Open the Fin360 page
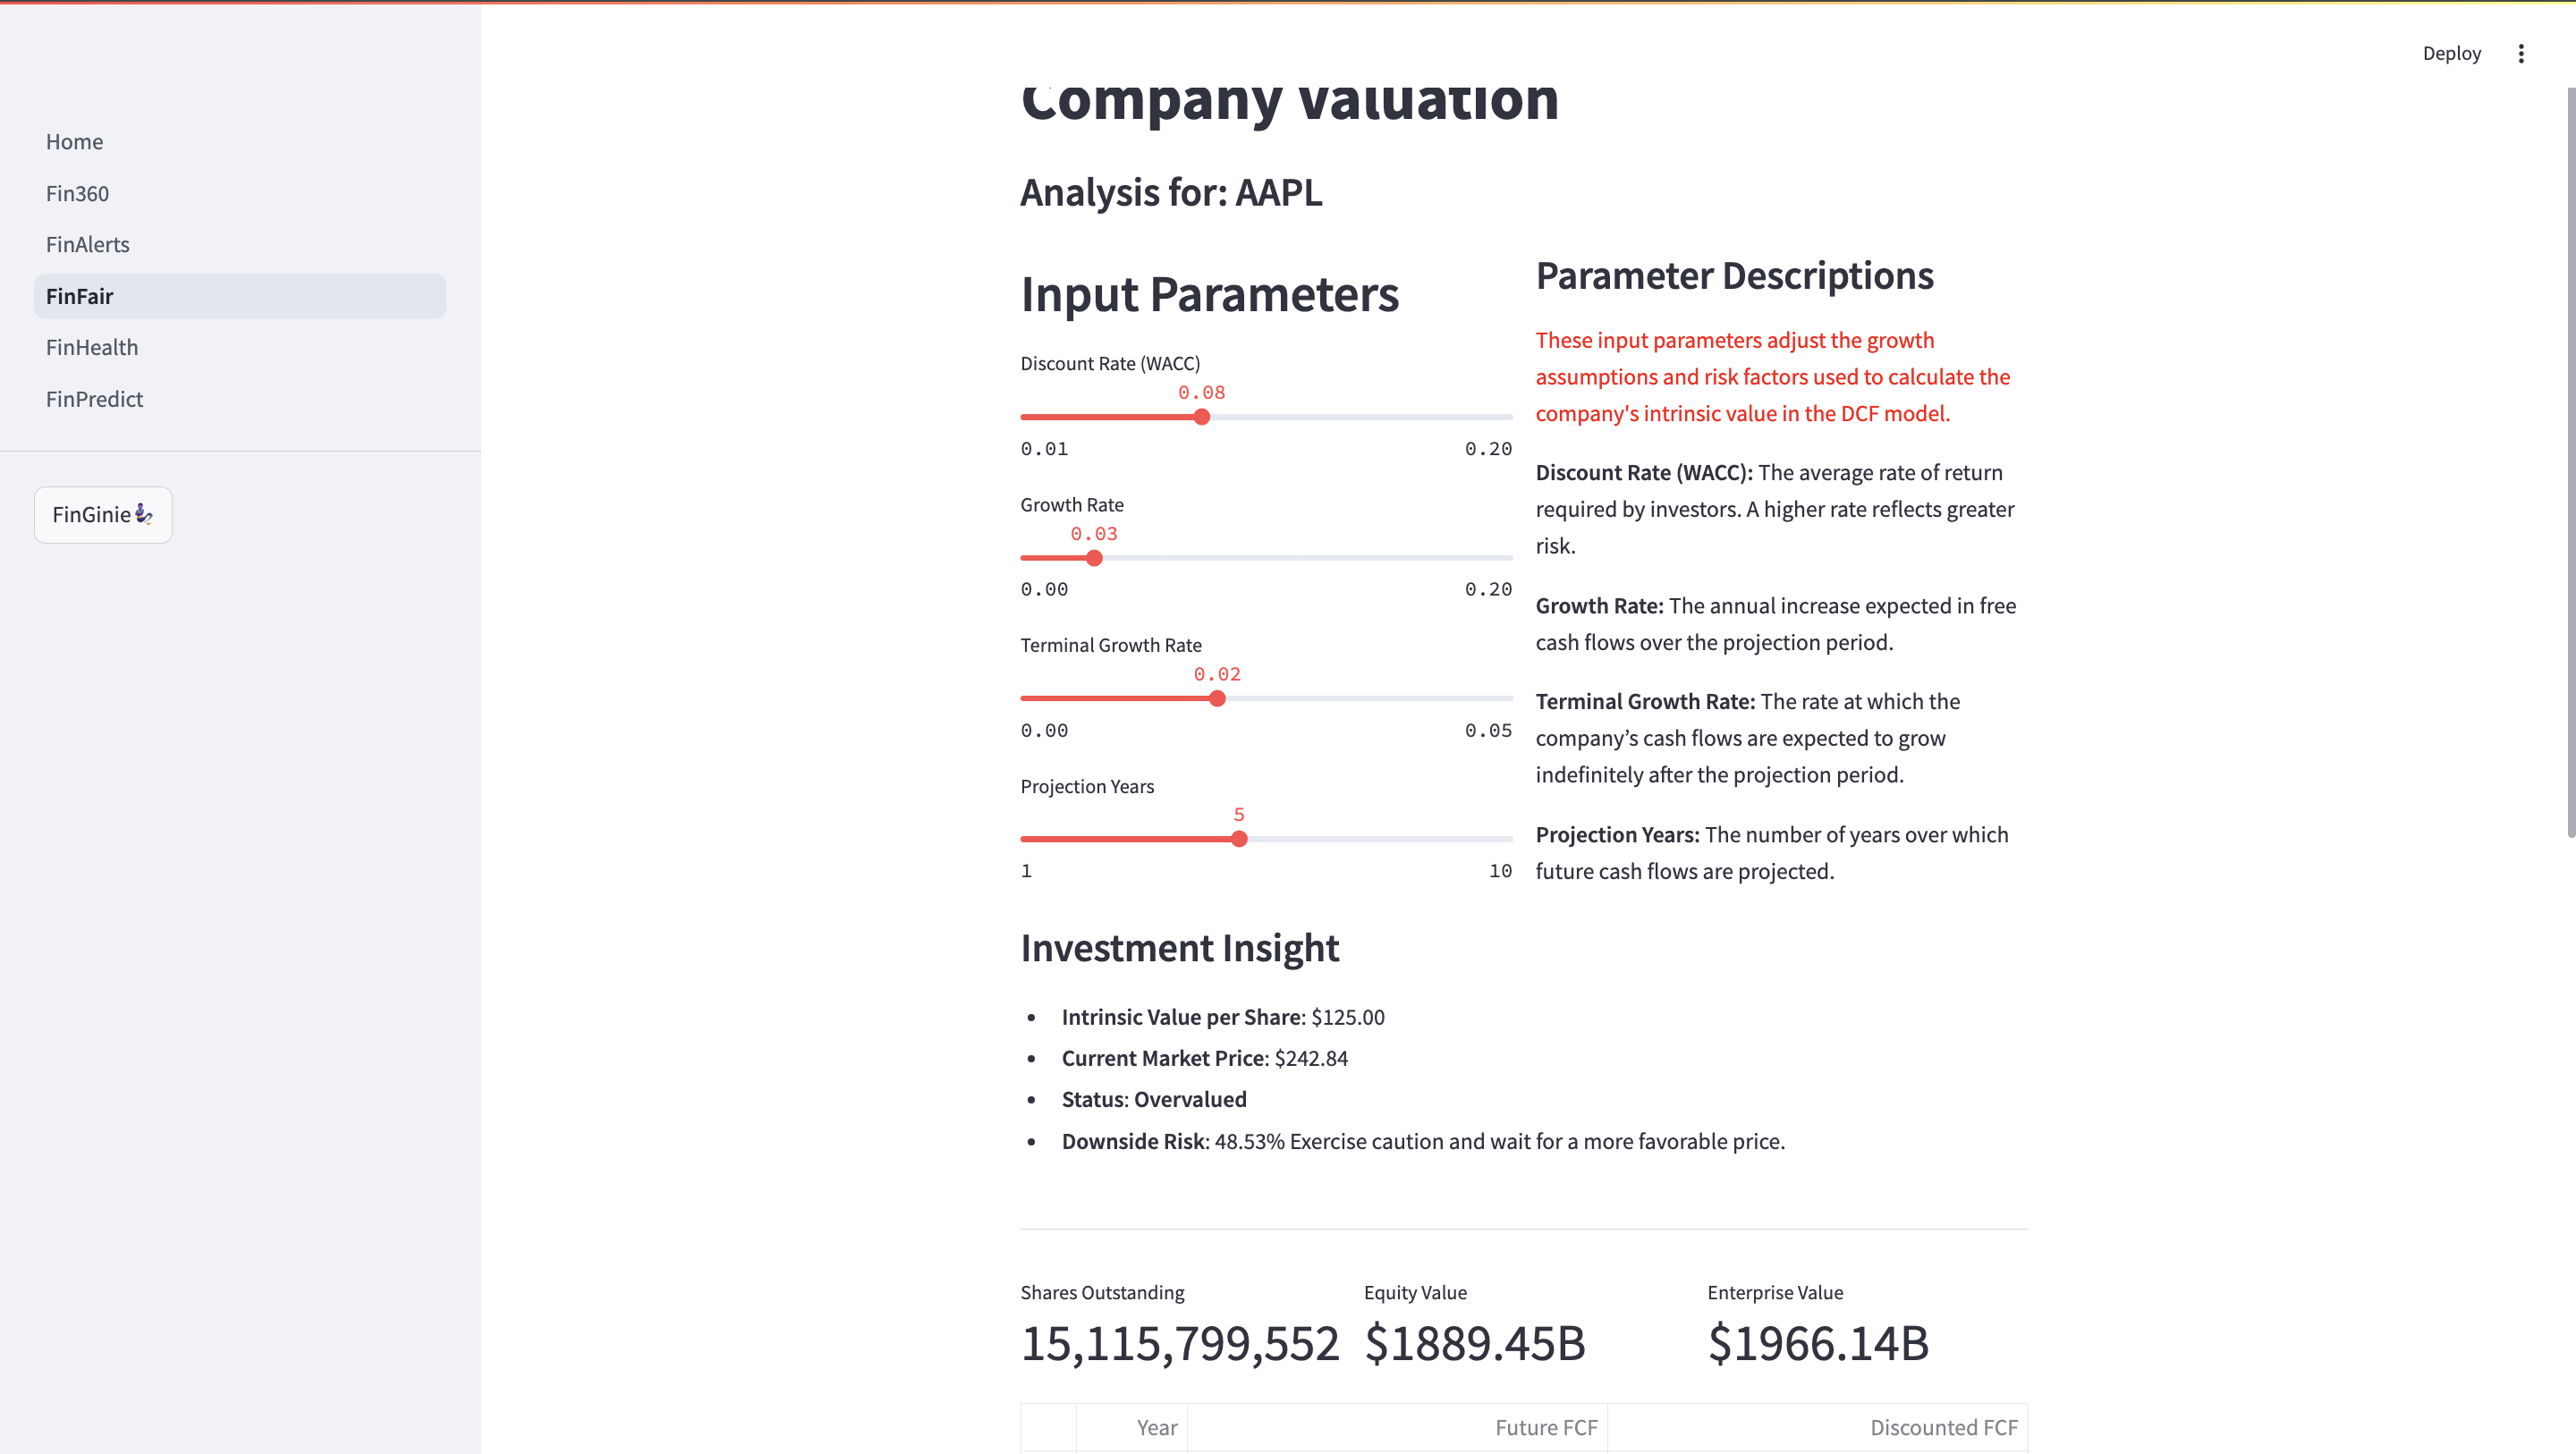Image resolution: width=2576 pixels, height=1454 pixels. (78, 194)
